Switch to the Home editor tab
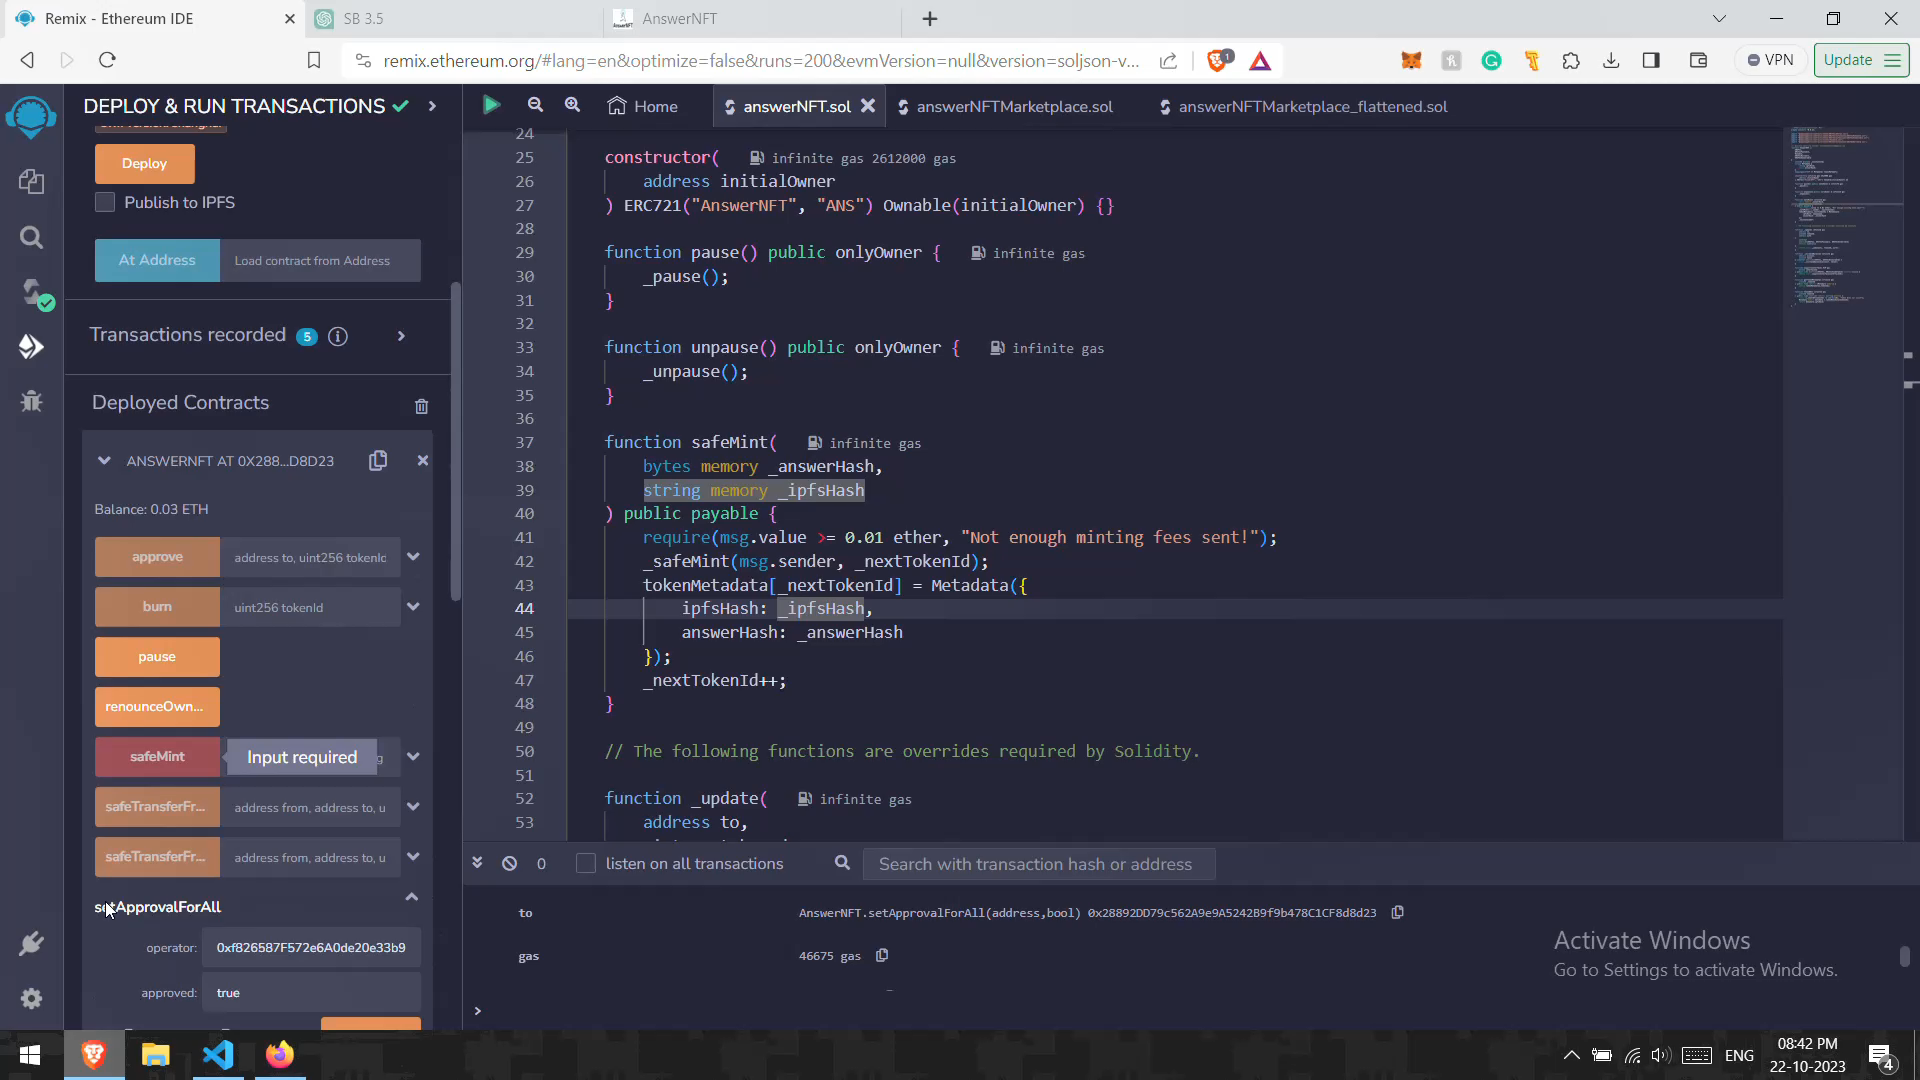This screenshot has width=1920, height=1080. pos(643,106)
